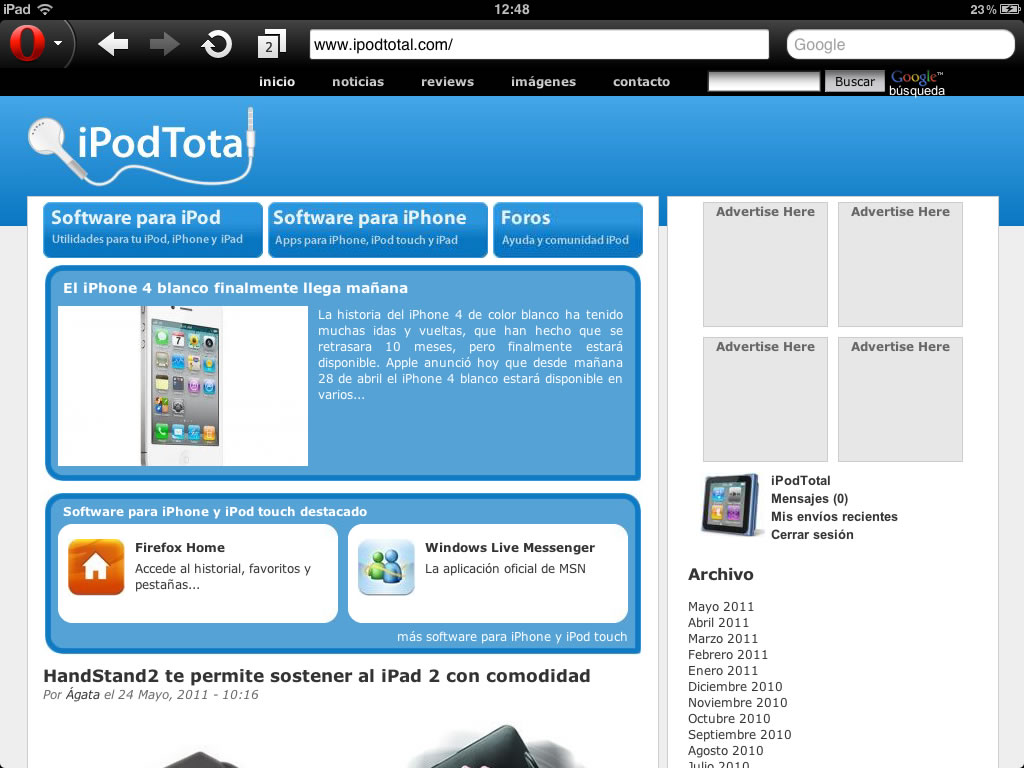Open the Abril 2011 archive
Screen dimensions: 1024x768
point(718,622)
